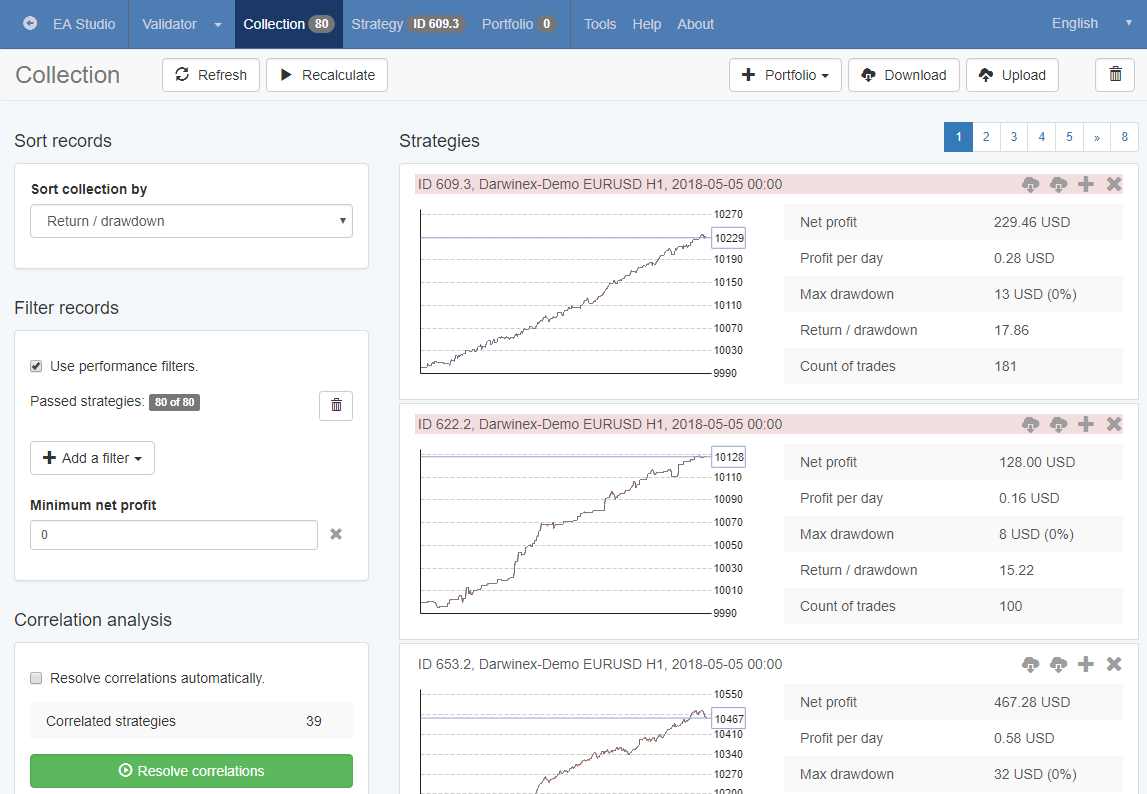Click second cloud download icon for ID 609.3
1147x794 pixels.
1058,184
